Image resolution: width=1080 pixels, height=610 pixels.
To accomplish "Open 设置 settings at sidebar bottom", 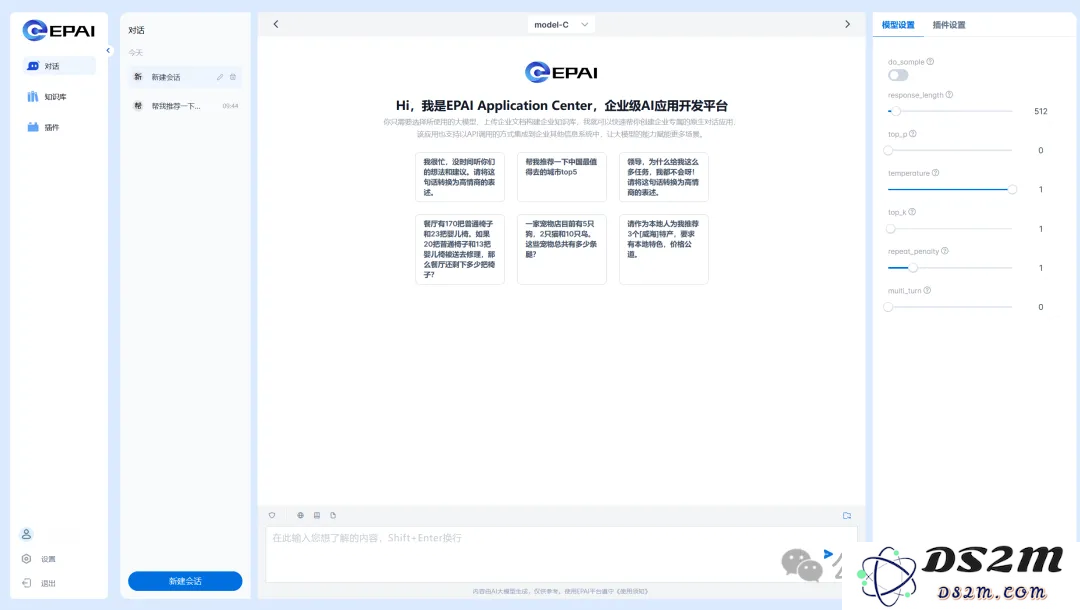I will click(39, 559).
